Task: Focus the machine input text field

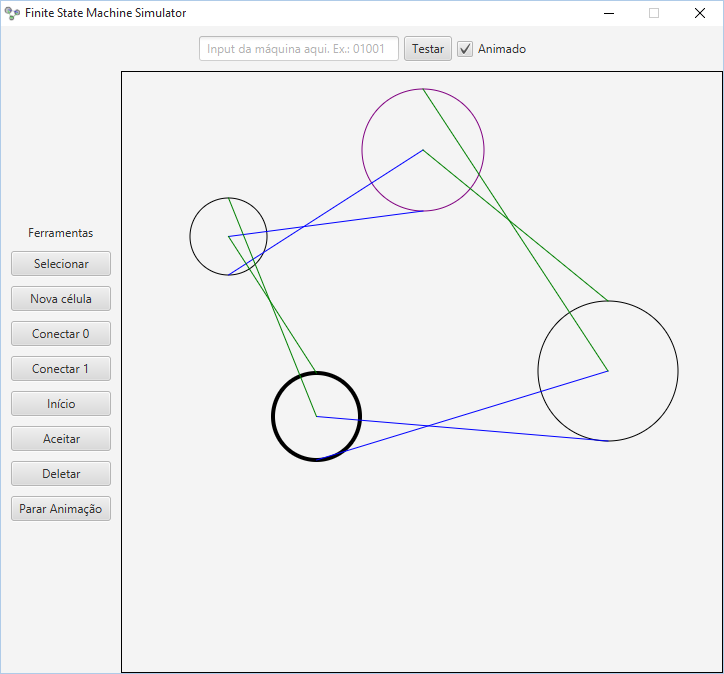Action: 299,49
